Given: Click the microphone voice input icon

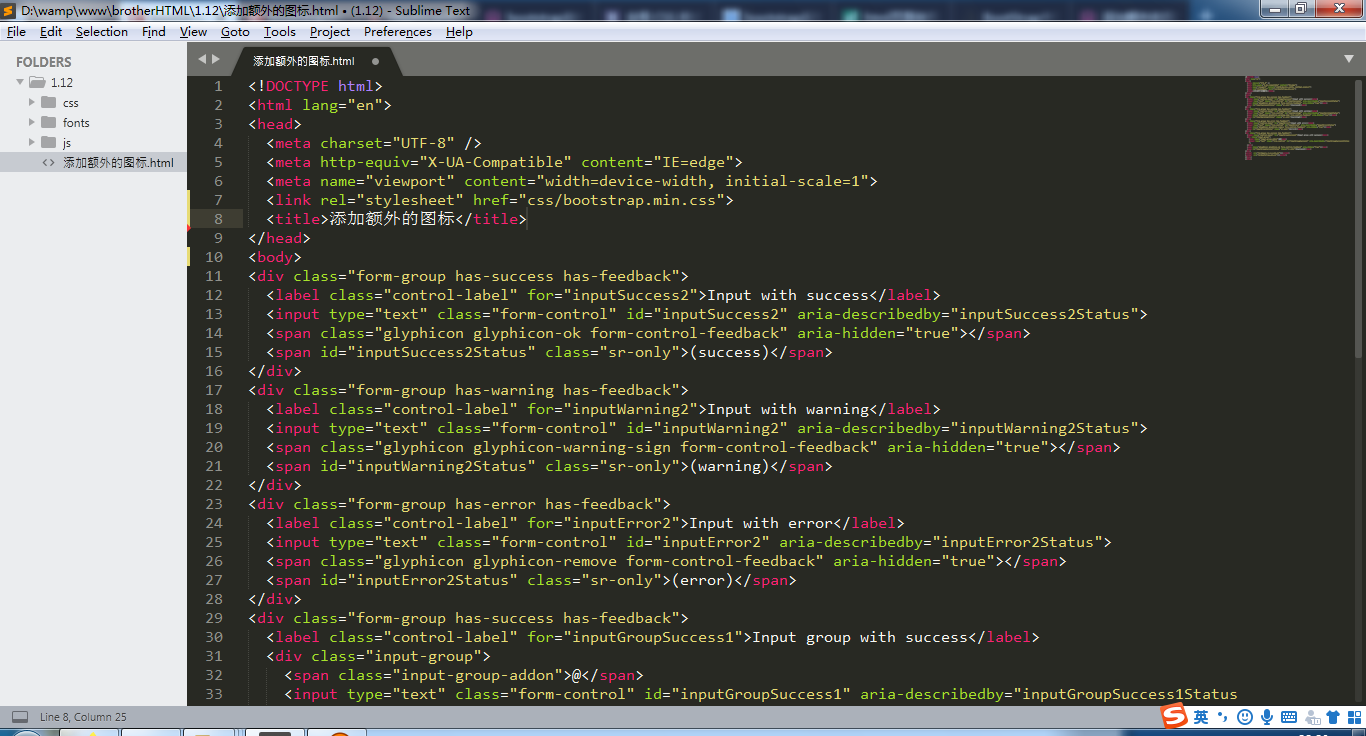Looking at the screenshot, I should pyautogui.click(x=1267, y=717).
